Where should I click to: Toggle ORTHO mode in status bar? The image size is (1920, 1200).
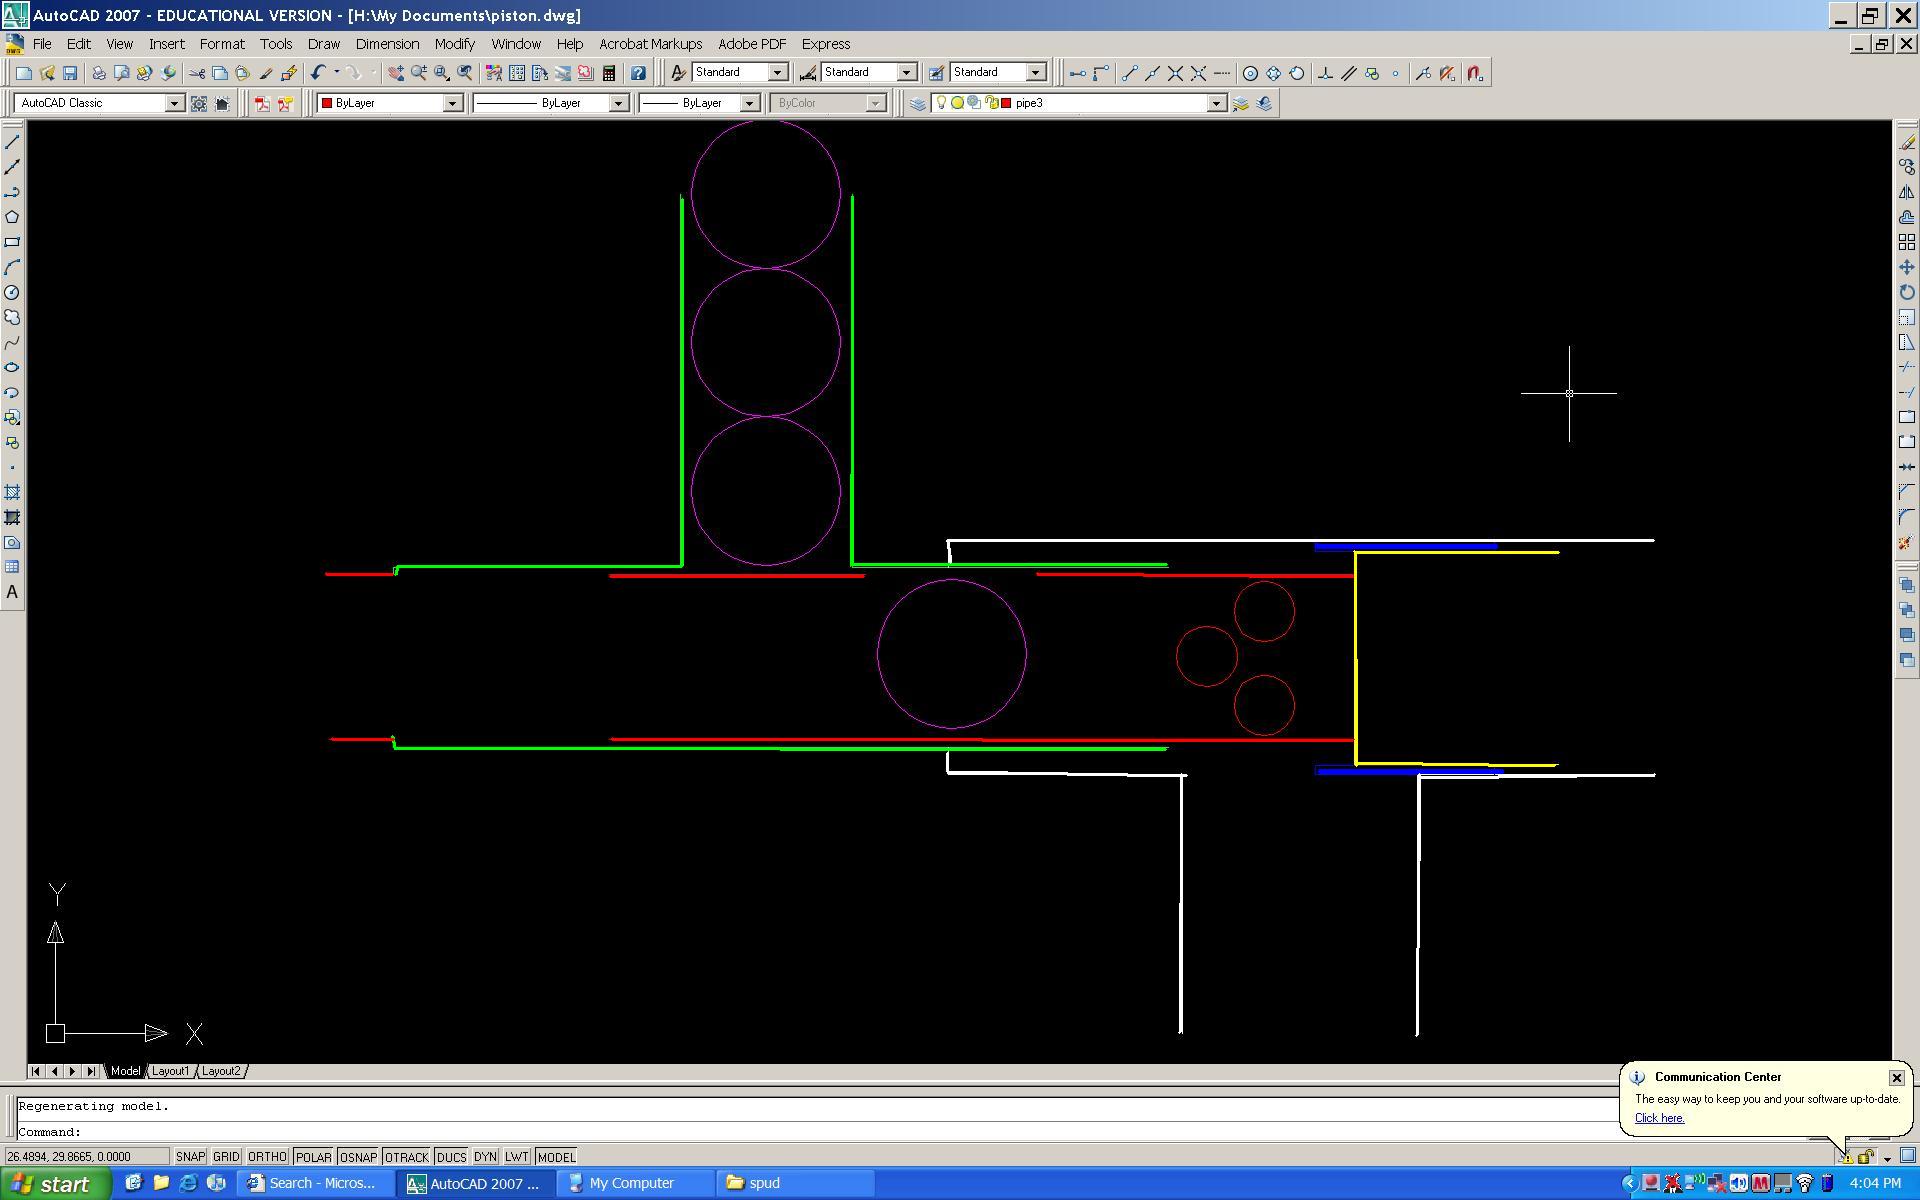[x=267, y=1157]
